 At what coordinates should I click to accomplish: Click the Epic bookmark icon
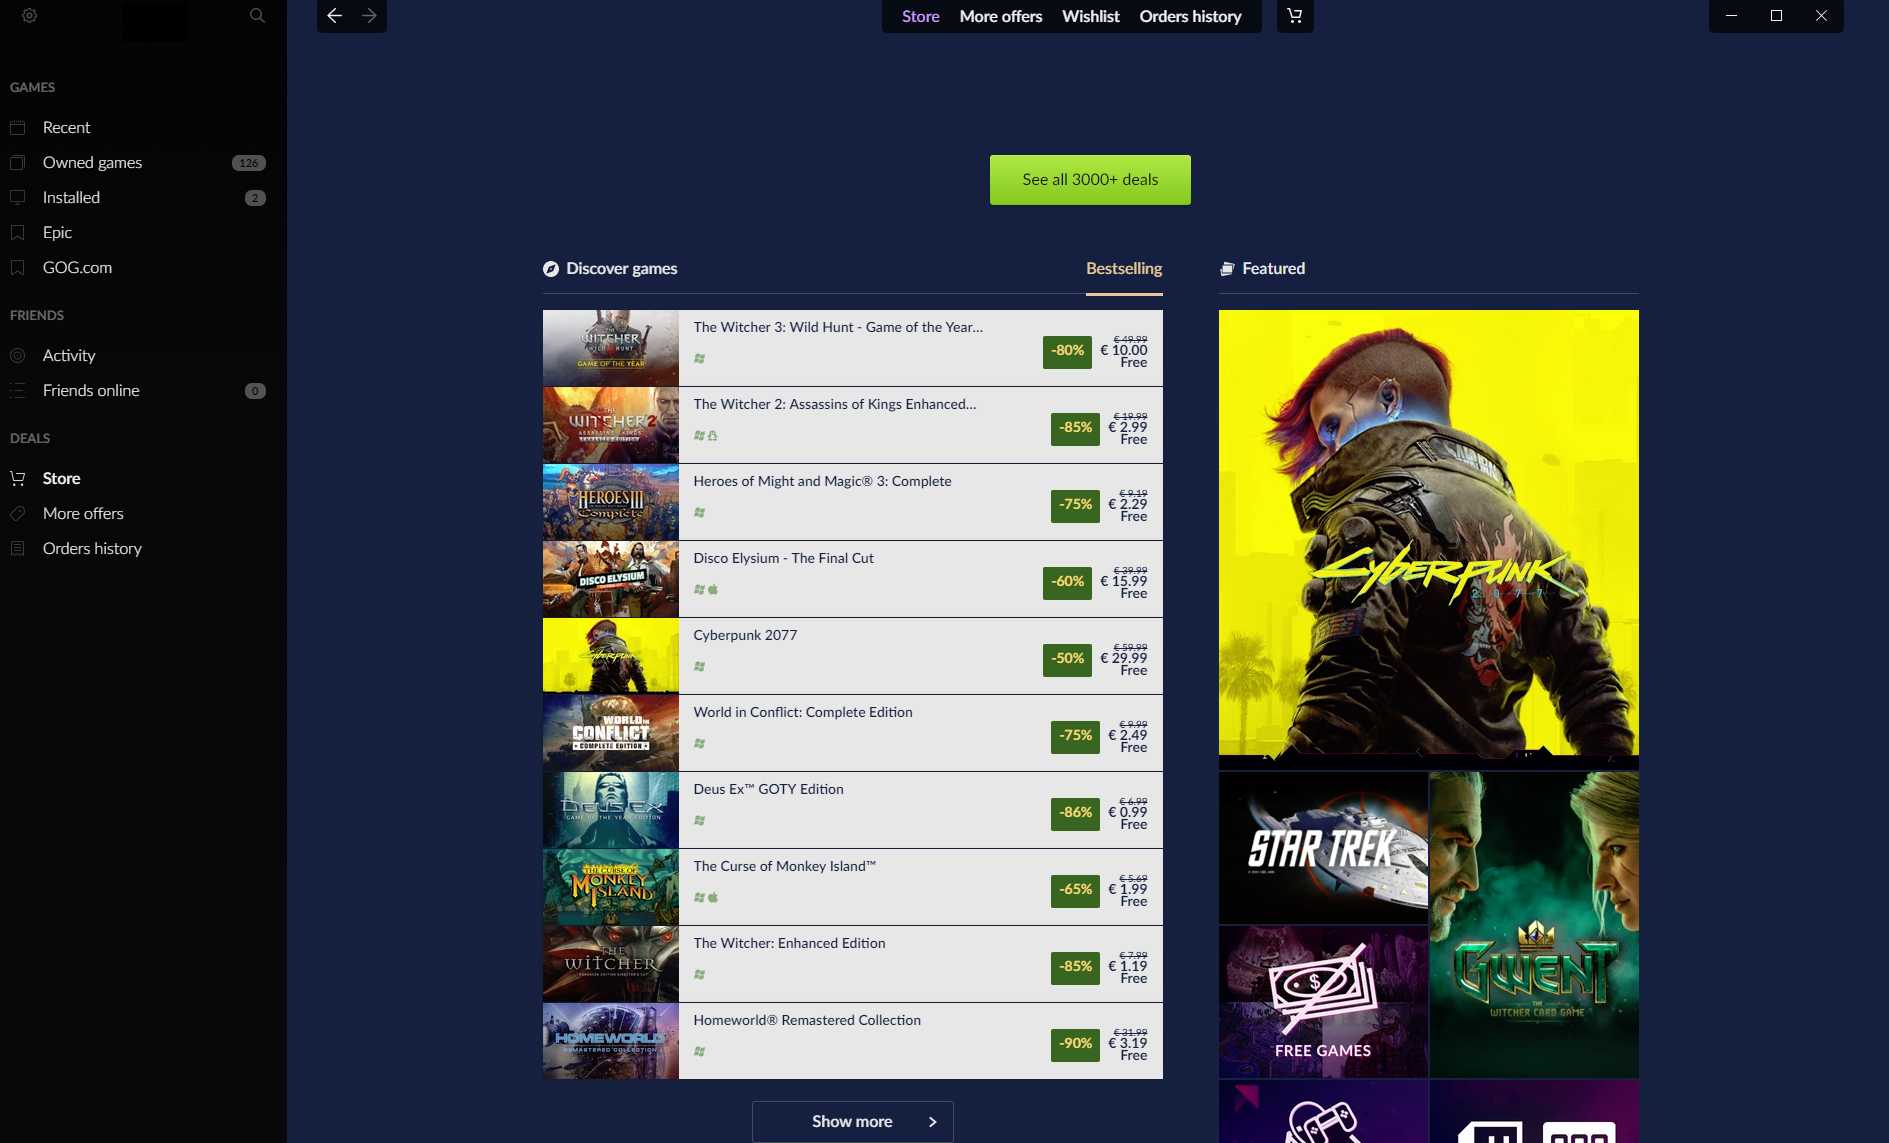coord(18,232)
